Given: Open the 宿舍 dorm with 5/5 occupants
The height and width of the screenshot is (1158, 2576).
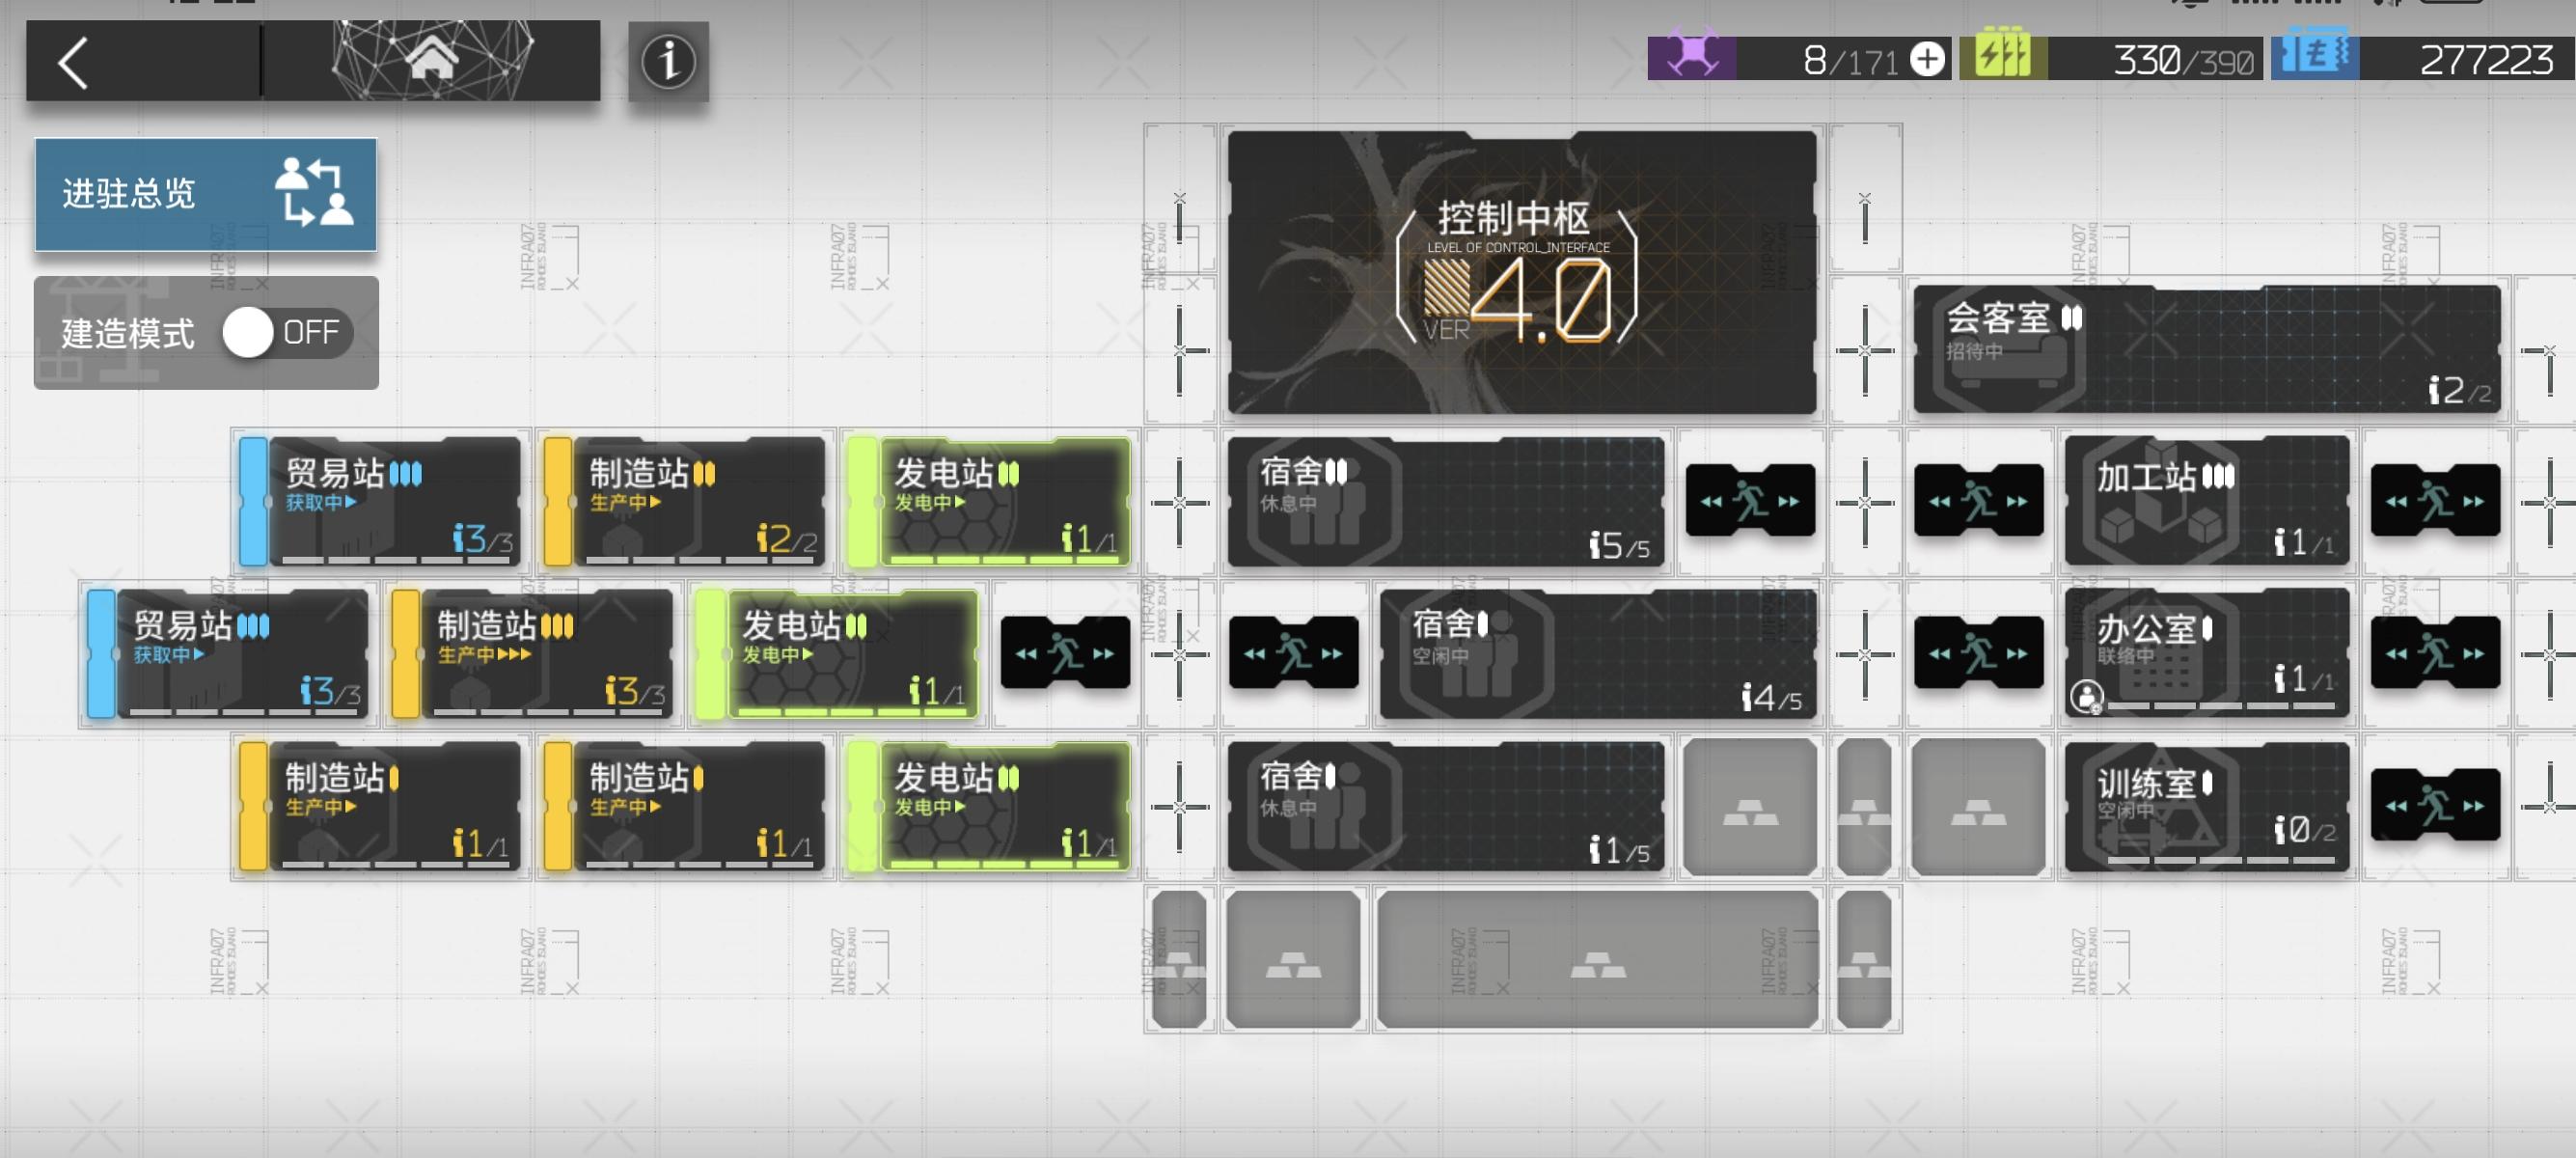Looking at the screenshot, I should [x=1446, y=501].
